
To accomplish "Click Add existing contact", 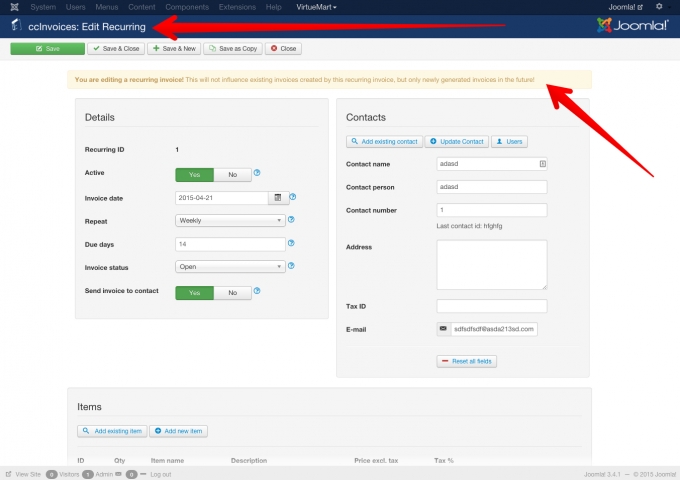I will 384,142.
